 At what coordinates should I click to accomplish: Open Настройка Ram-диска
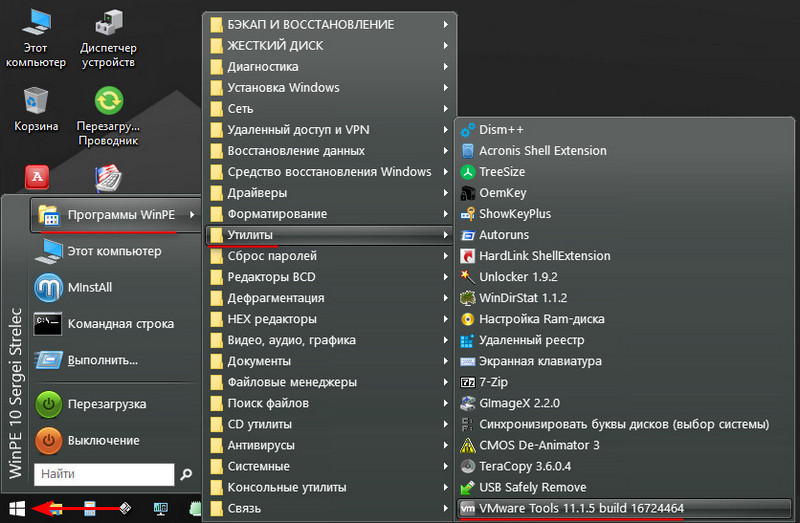[624, 319]
